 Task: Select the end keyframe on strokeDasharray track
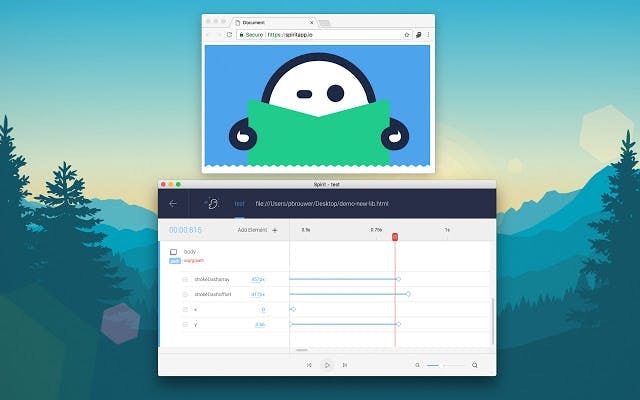[x=399, y=279]
